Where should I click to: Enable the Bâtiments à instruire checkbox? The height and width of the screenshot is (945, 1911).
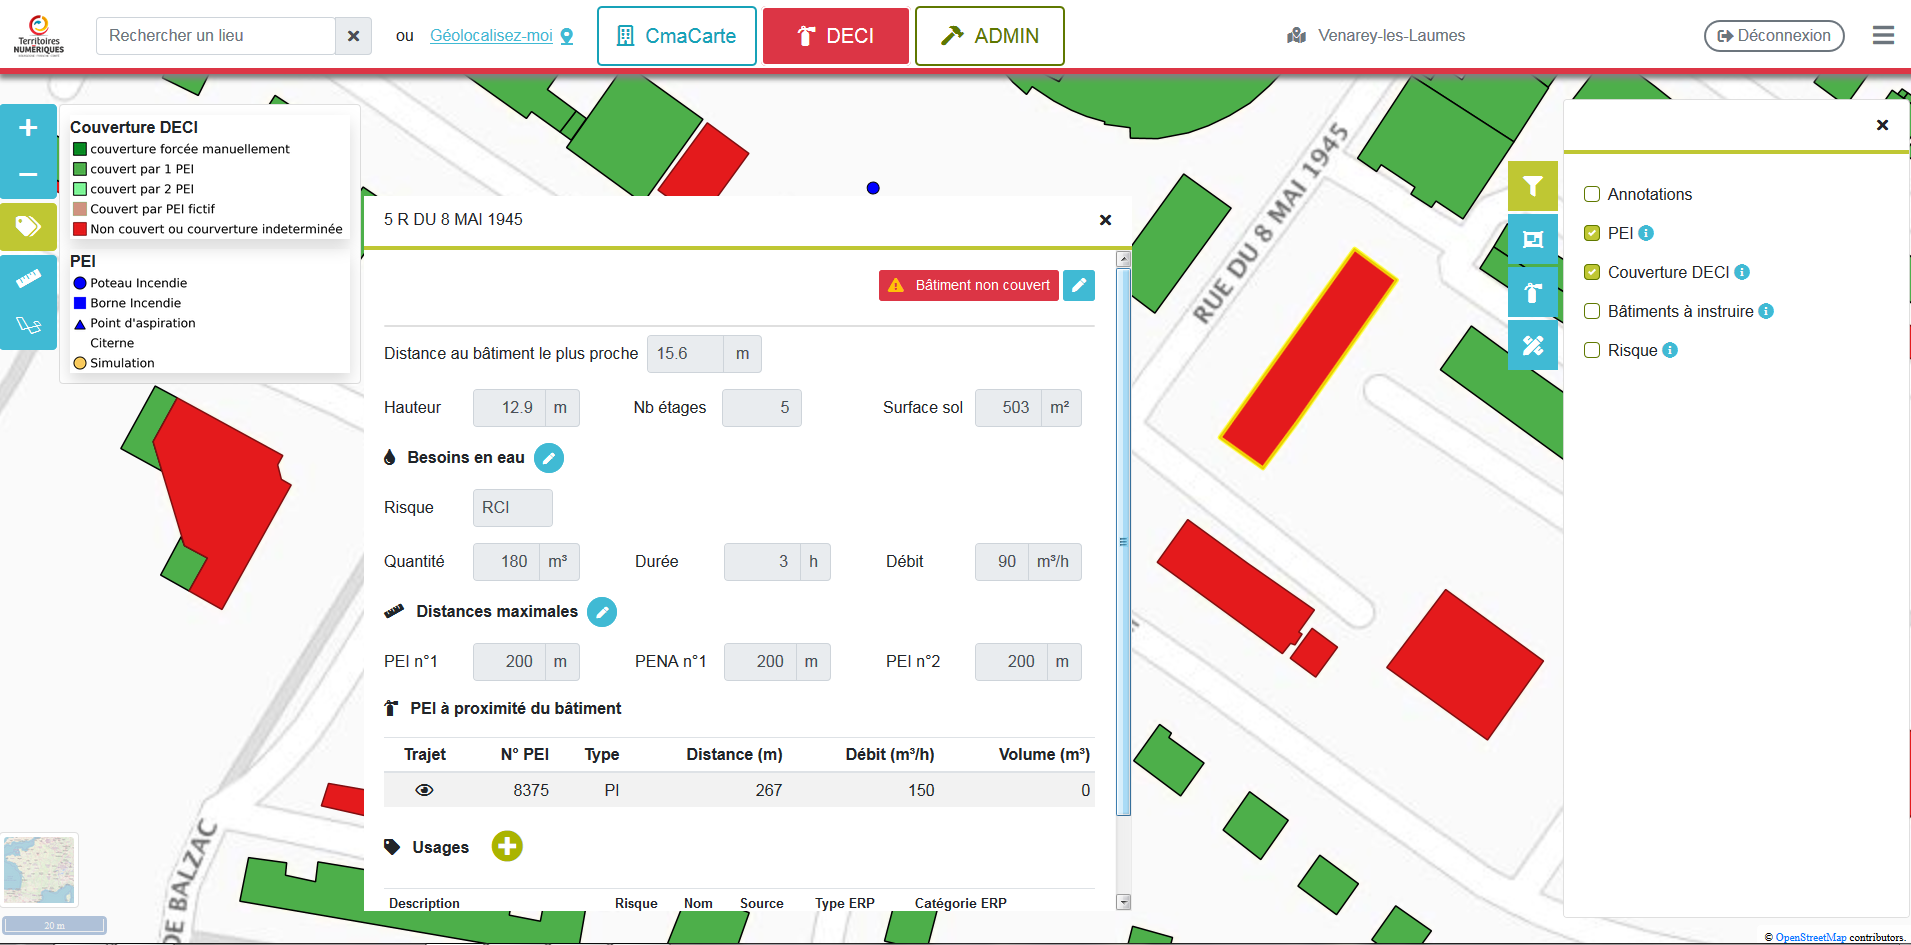pos(1592,311)
